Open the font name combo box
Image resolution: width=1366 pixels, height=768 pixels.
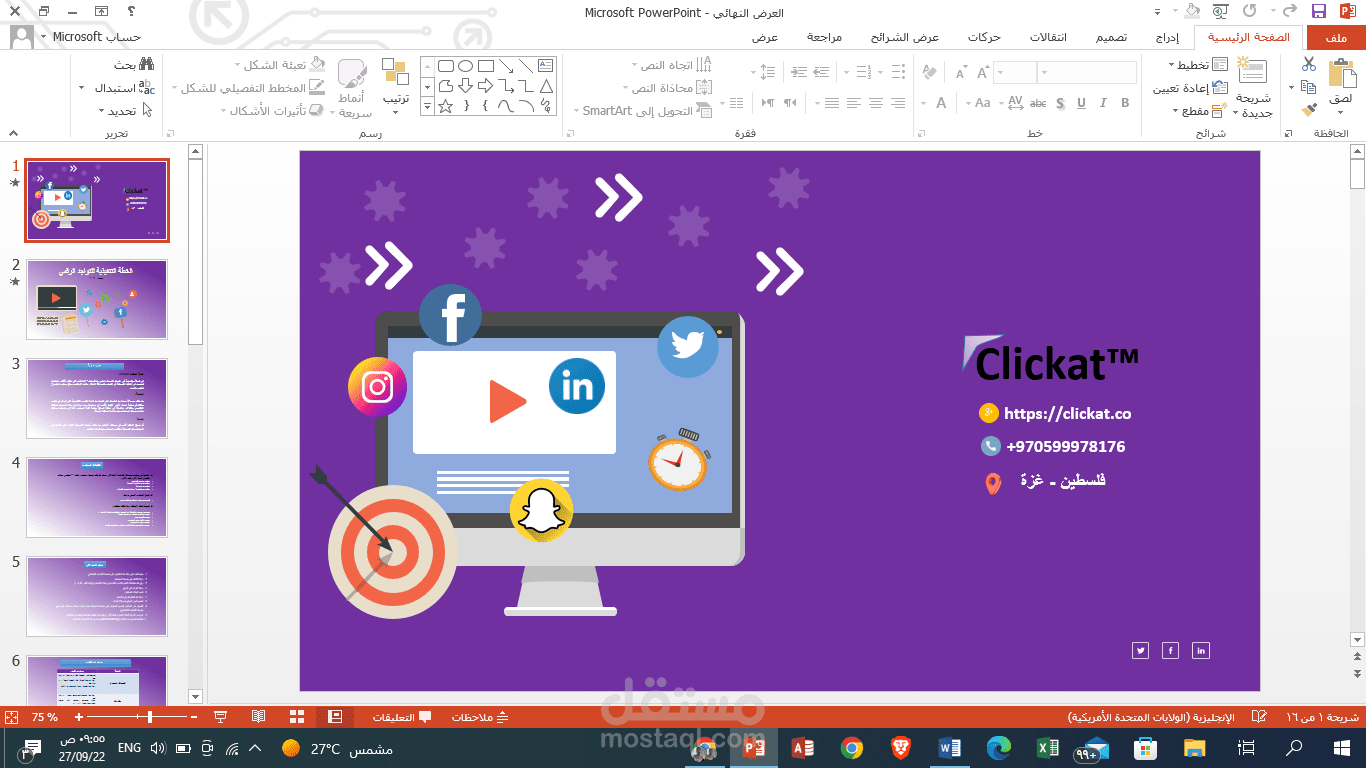pyautogui.click(x=1087, y=72)
